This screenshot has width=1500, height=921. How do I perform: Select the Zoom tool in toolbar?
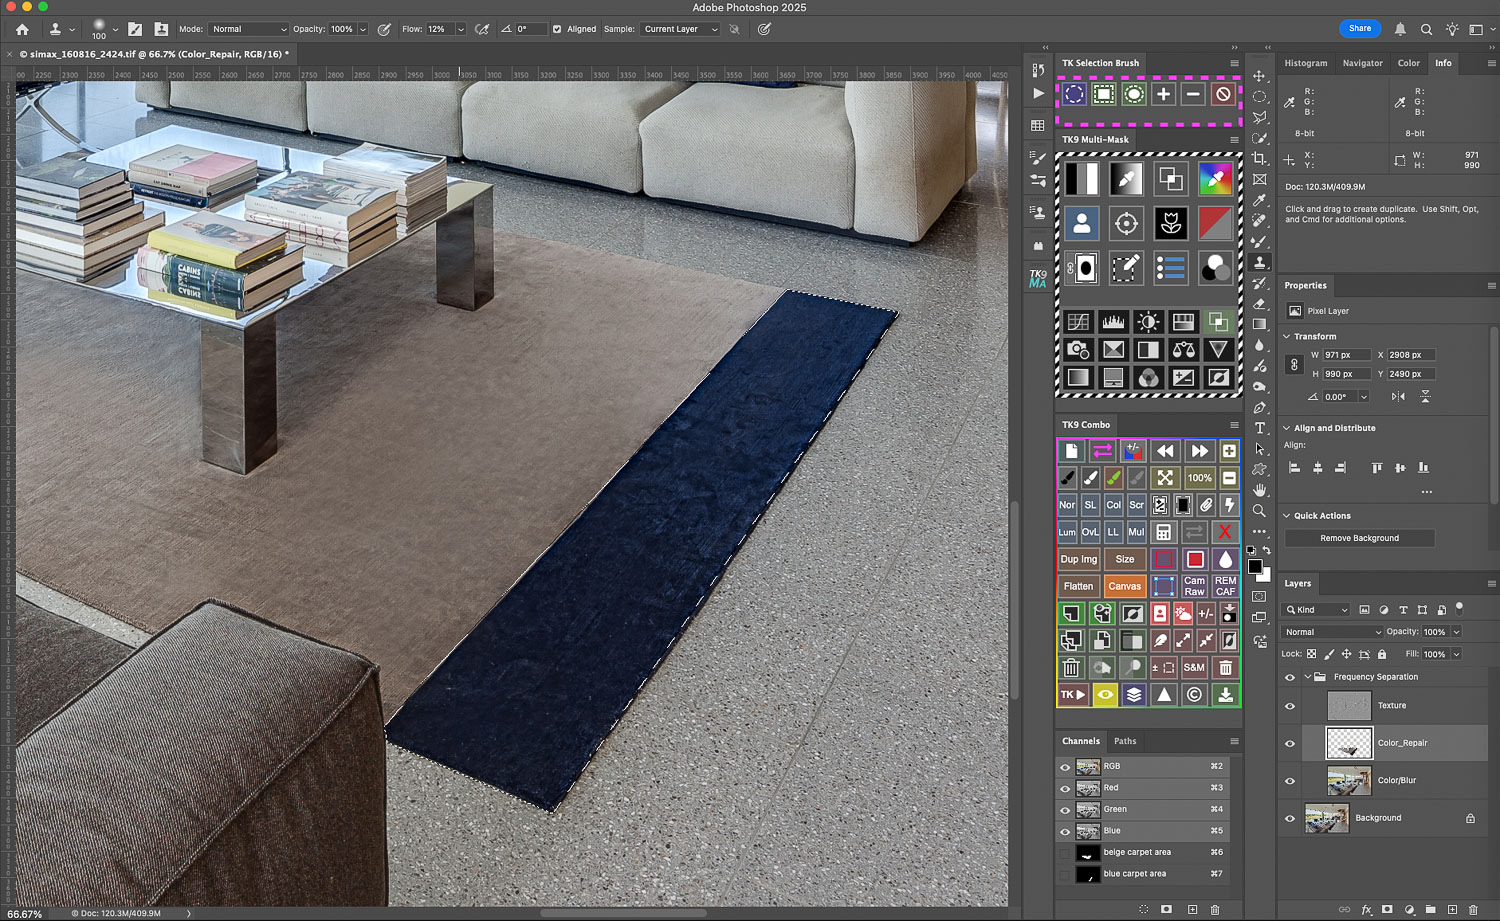(x=1260, y=511)
